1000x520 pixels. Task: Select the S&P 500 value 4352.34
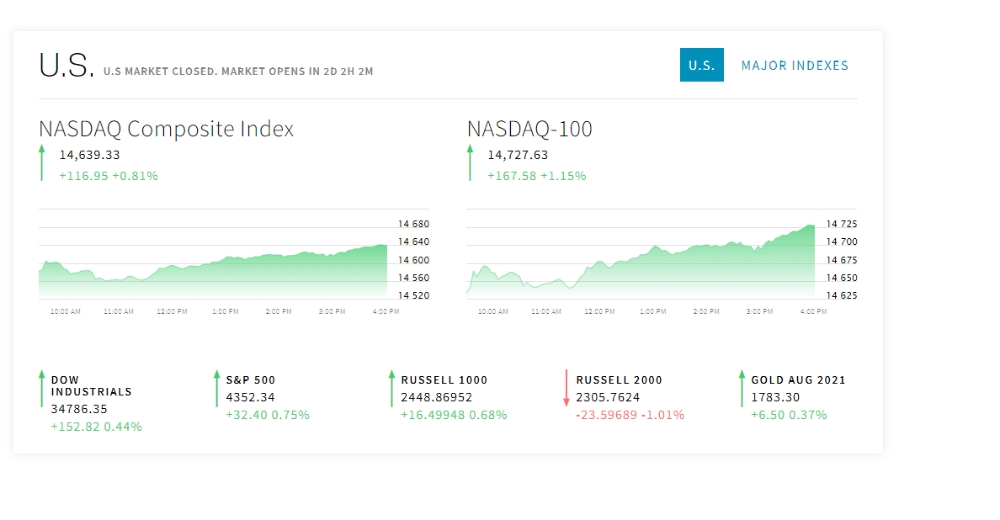tap(250, 397)
